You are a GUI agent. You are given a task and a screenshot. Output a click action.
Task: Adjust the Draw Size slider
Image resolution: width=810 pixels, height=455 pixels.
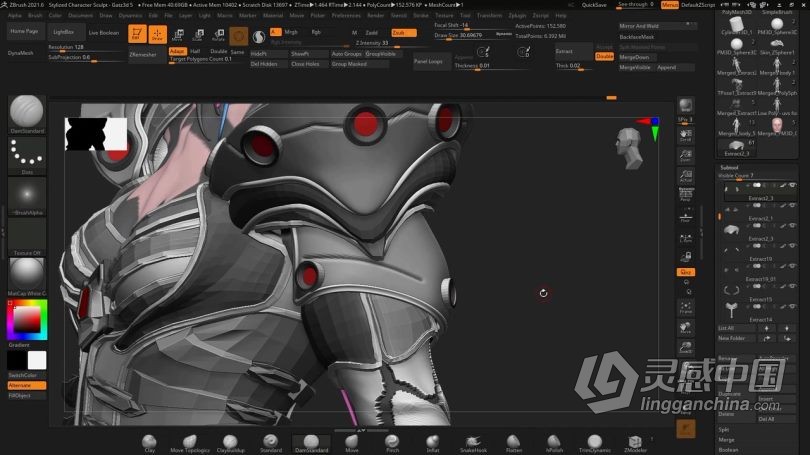click(473, 36)
